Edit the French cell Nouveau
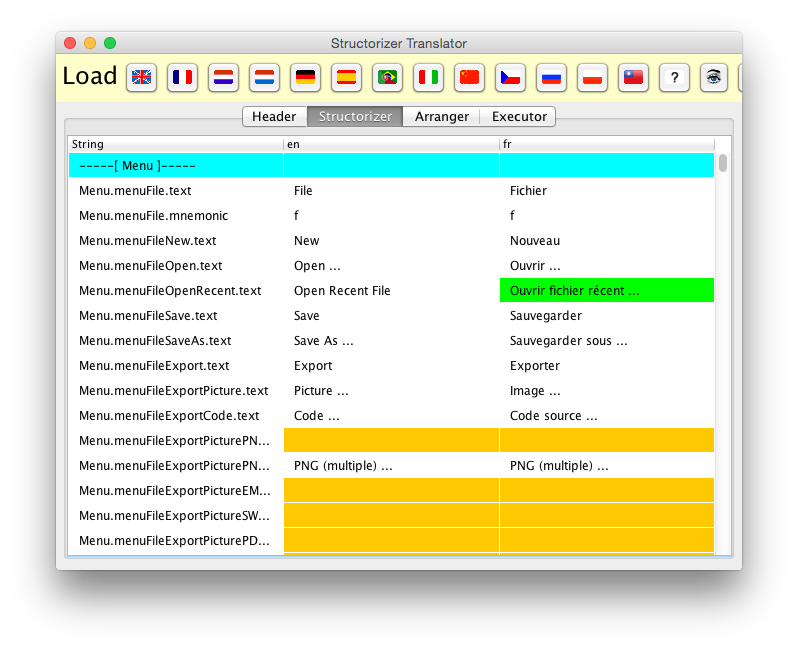 607,241
